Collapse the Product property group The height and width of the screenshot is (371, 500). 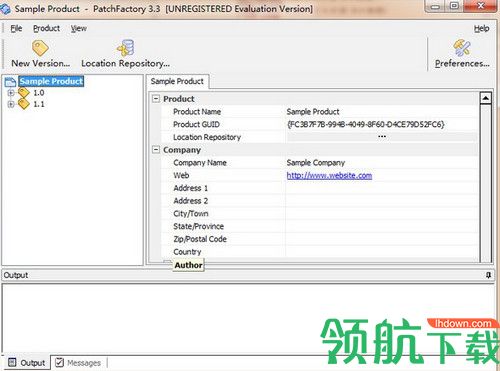[x=156, y=99]
